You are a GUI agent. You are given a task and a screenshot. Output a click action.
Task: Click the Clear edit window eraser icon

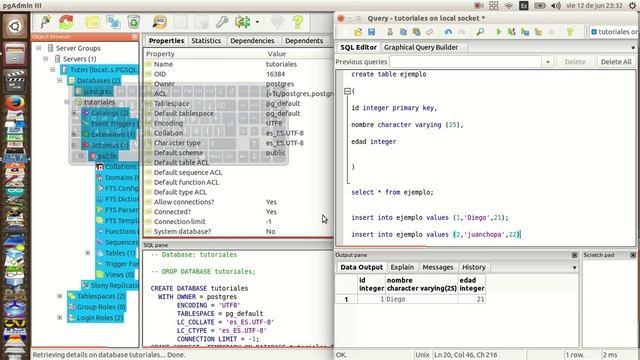pos(429,32)
